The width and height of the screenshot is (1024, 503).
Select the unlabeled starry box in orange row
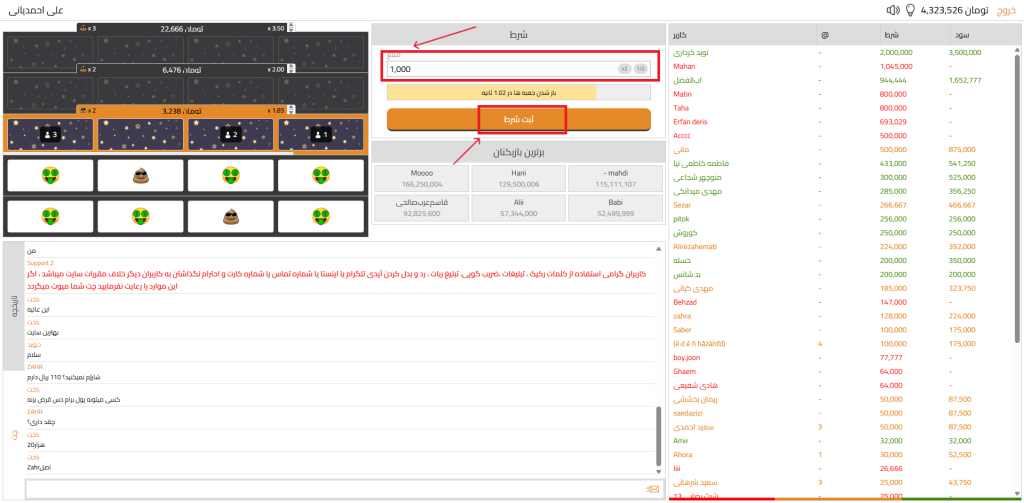140,135
